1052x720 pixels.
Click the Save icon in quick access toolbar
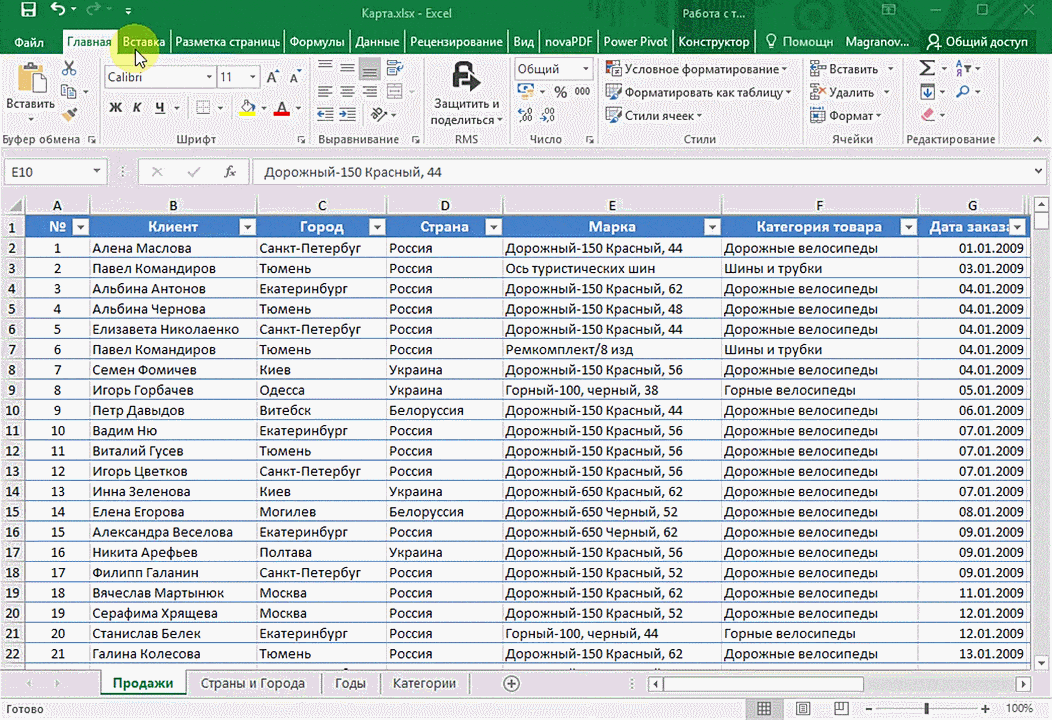(28, 11)
